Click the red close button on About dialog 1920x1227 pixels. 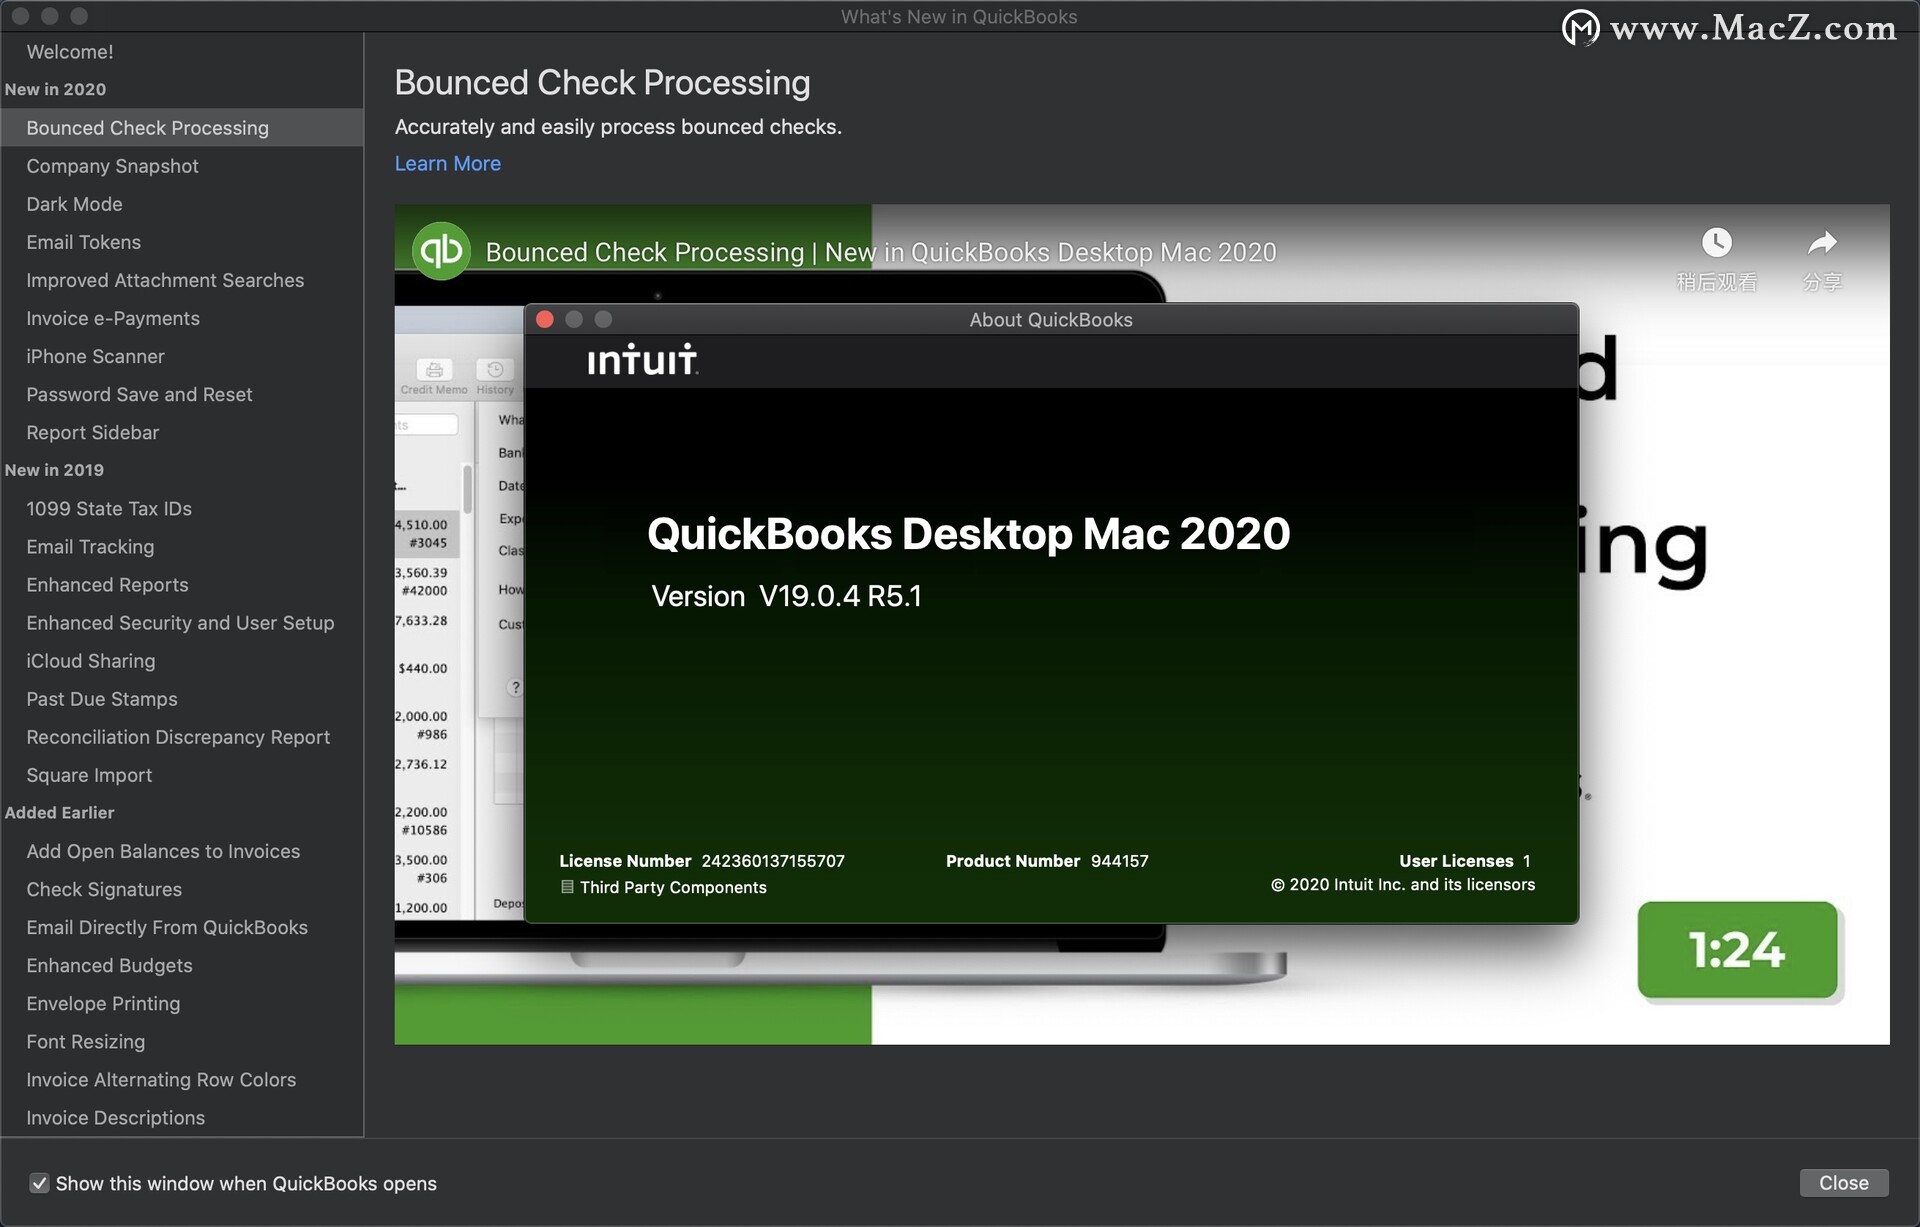tap(544, 318)
